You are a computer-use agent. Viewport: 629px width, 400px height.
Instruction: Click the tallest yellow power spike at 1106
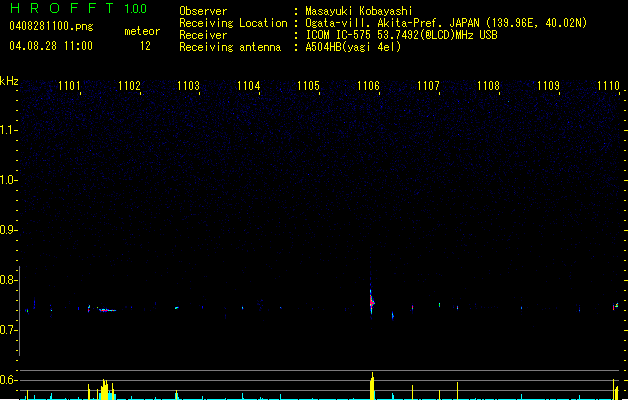click(372, 386)
